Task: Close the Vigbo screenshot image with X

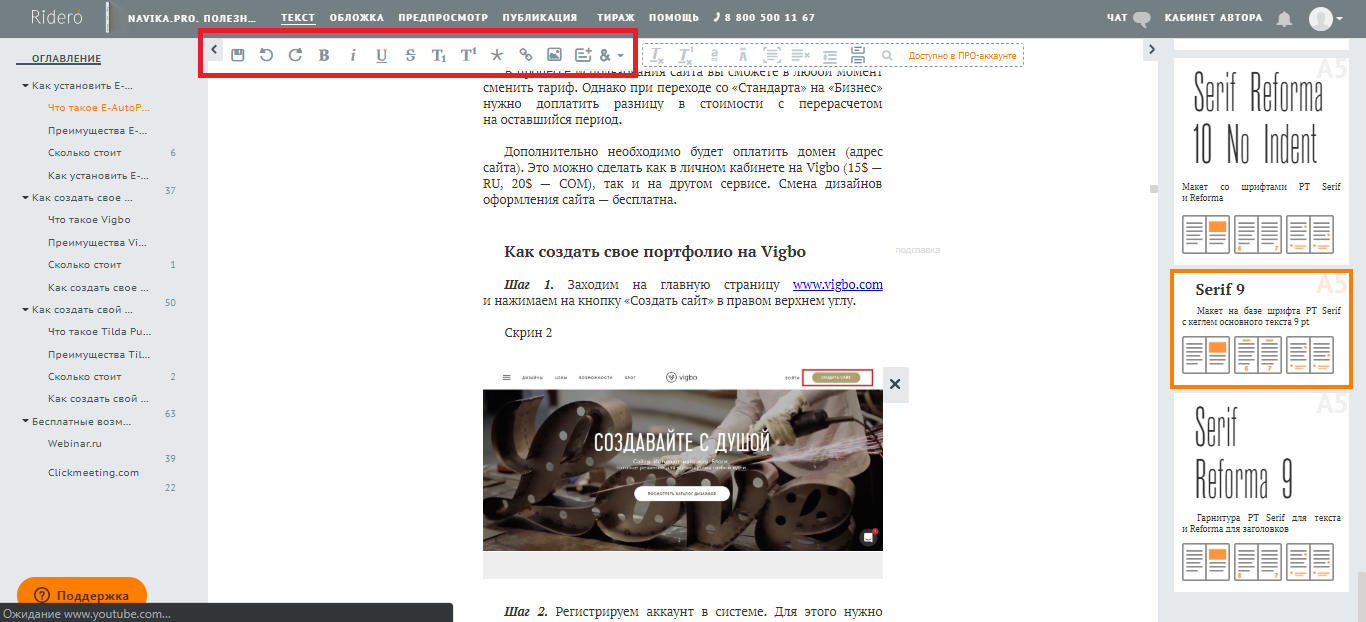Action: pyautogui.click(x=895, y=384)
